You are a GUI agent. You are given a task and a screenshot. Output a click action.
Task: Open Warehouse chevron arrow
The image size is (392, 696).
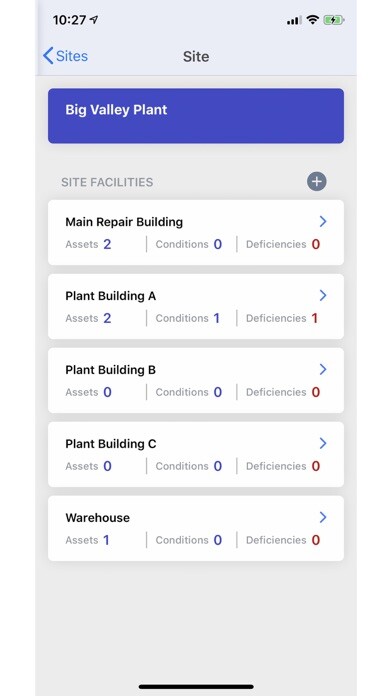click(323, 517)
